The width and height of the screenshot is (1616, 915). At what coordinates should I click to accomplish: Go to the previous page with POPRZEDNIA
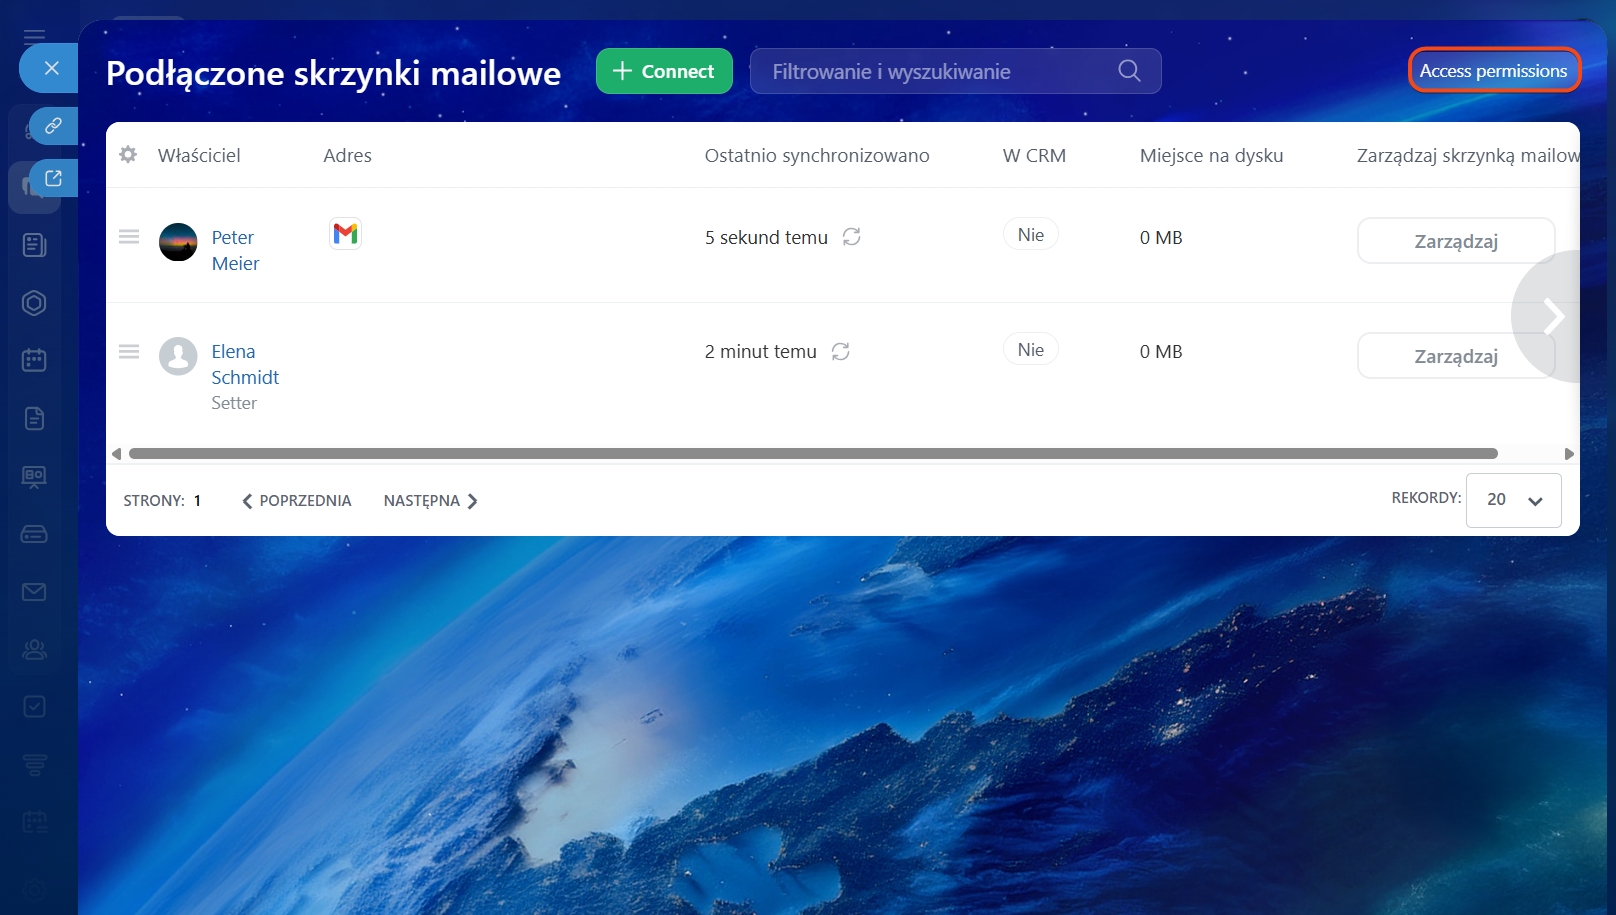click(x=296, y=501)
